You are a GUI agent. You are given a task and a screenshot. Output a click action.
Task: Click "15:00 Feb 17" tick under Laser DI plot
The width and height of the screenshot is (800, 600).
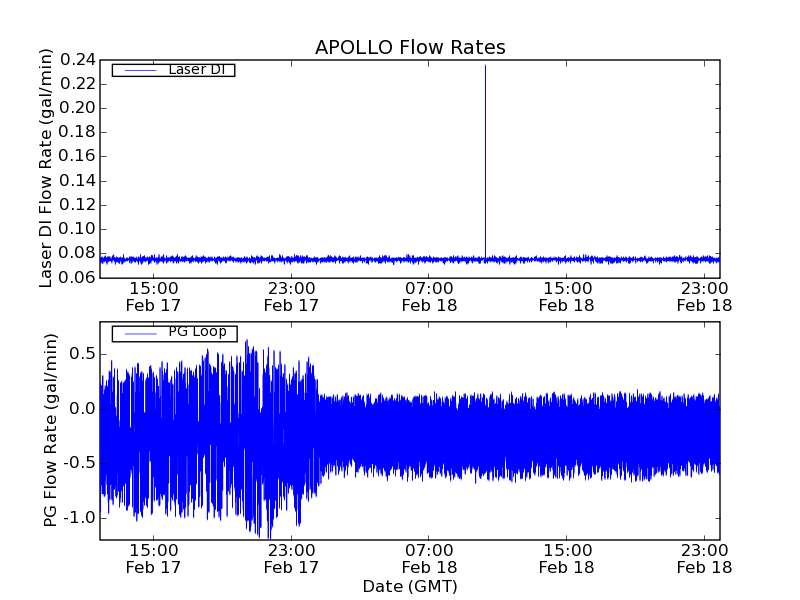coord(154,297)
